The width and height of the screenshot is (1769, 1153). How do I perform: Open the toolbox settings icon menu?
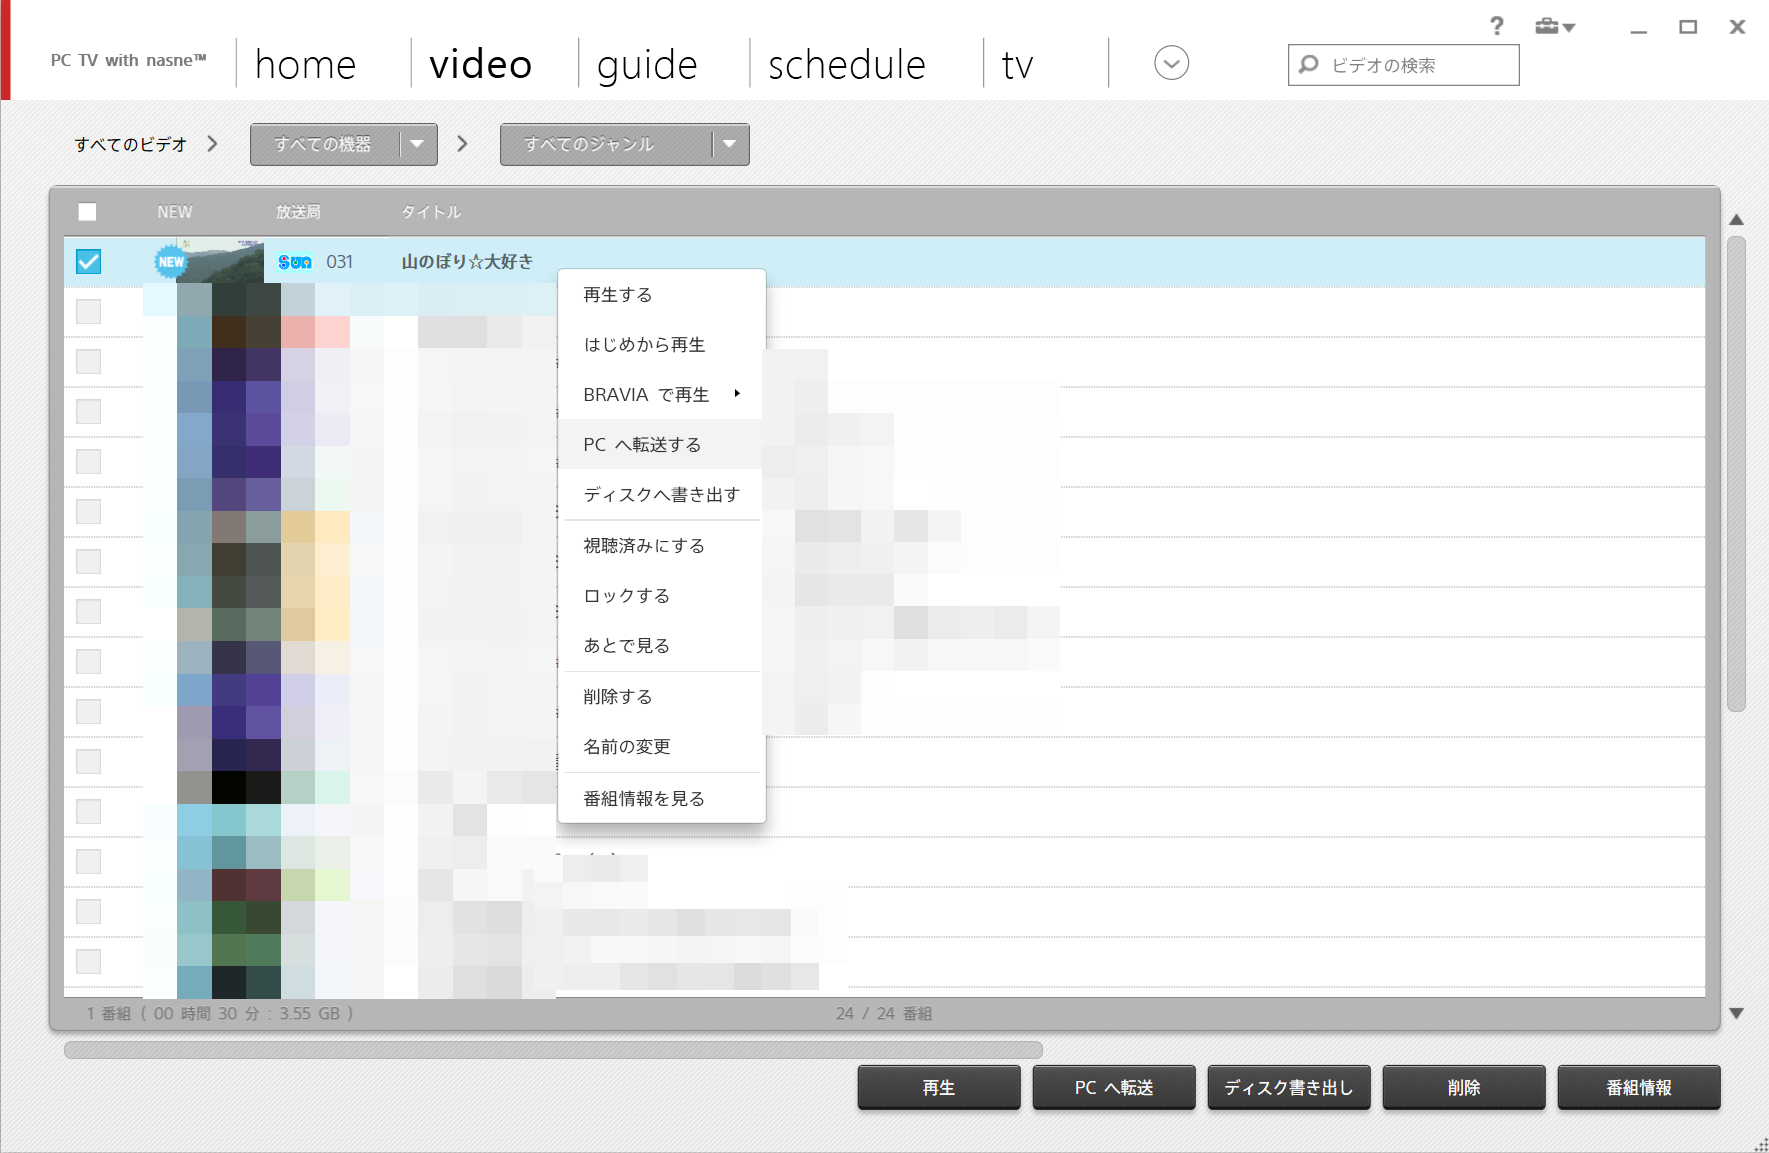point(1554,27)
